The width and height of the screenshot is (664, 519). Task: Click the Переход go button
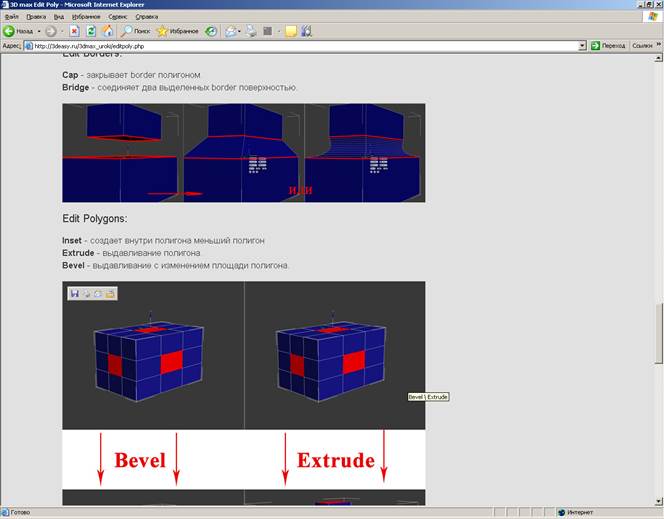coord(608,46)
